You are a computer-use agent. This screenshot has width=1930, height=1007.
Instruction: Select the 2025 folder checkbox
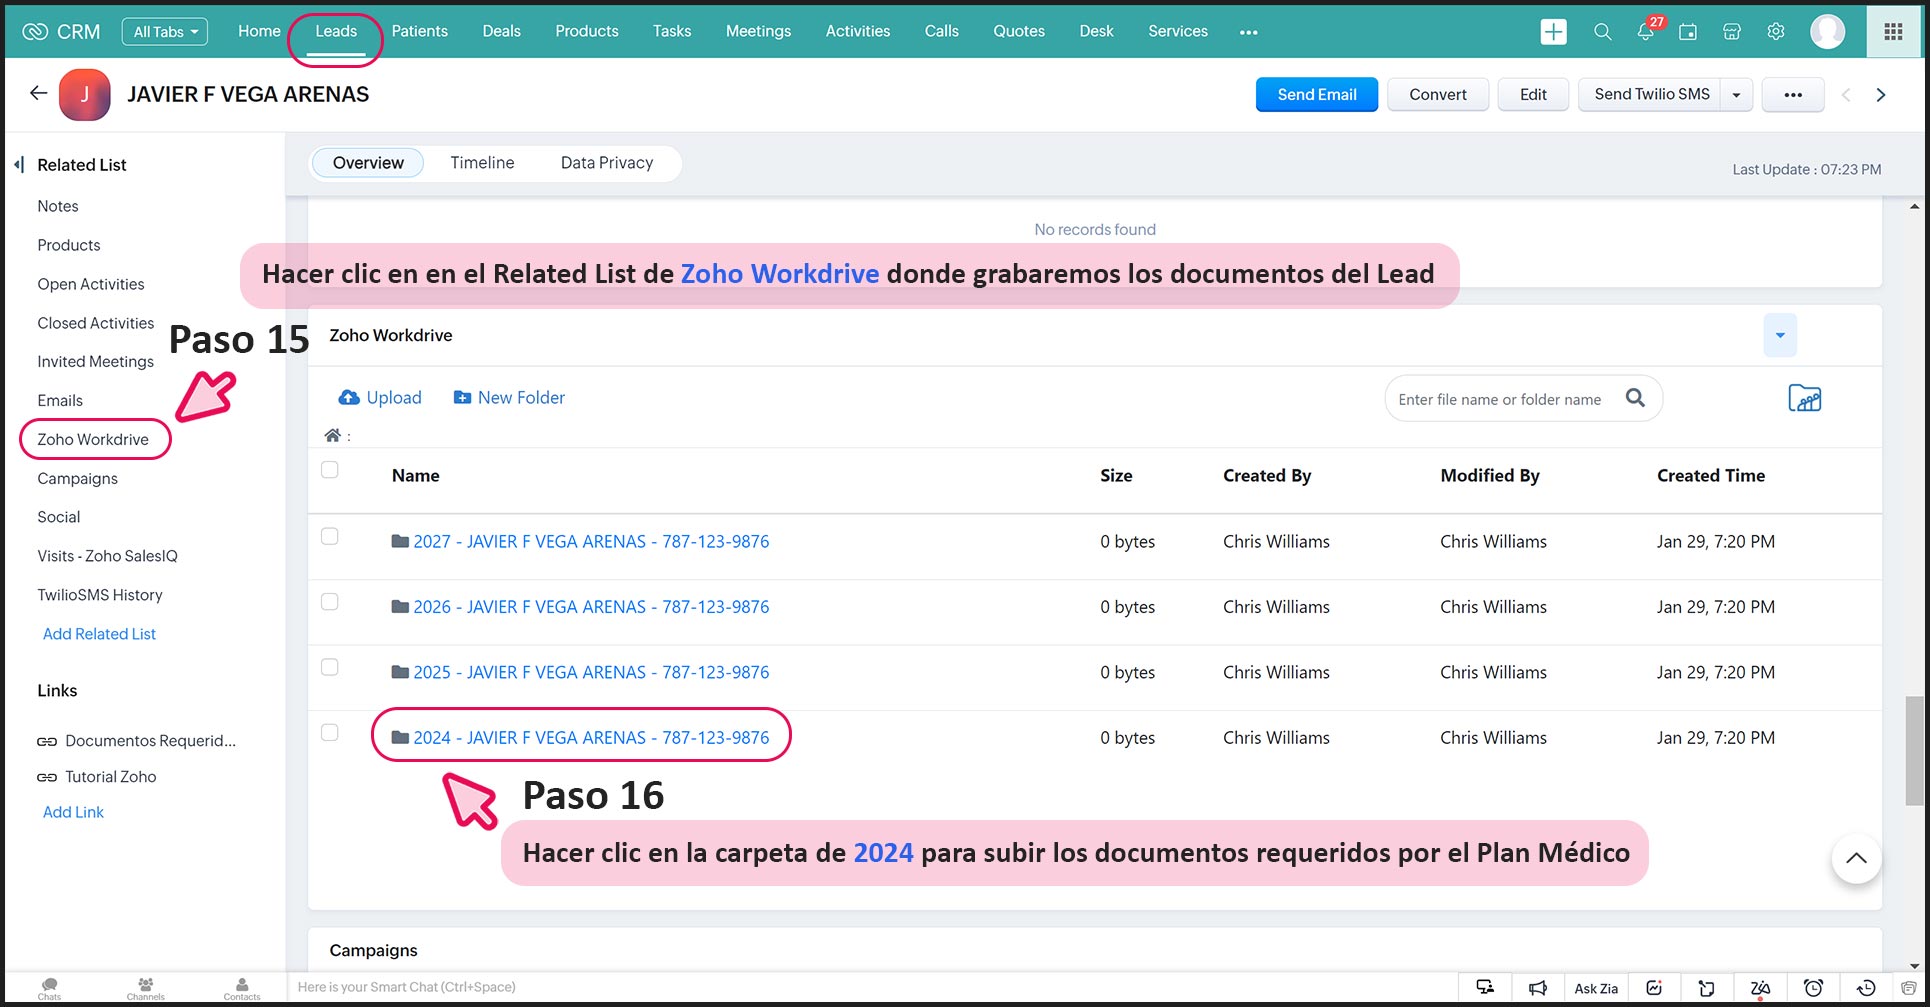click(330, 668)
